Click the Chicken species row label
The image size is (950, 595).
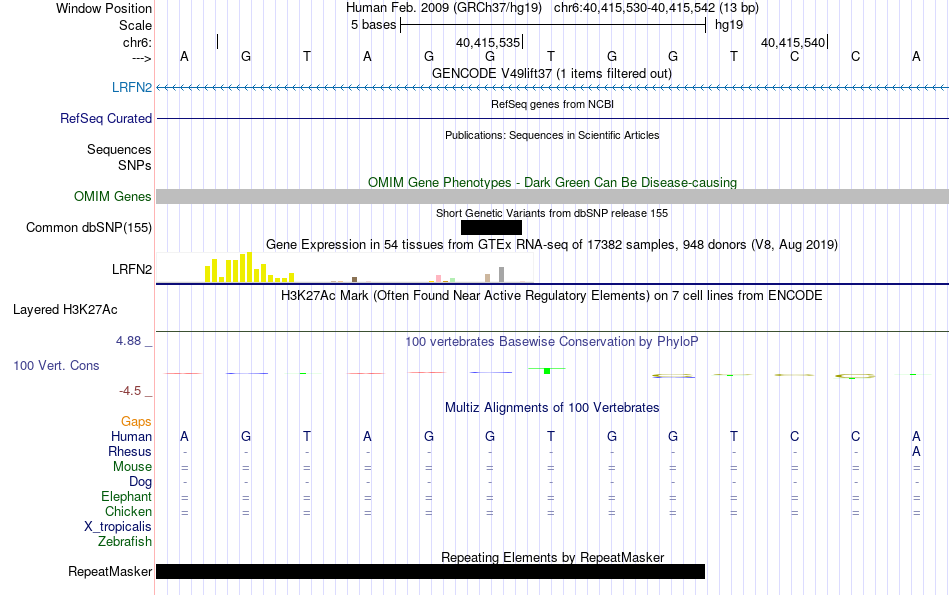click(x=128, y=511)
